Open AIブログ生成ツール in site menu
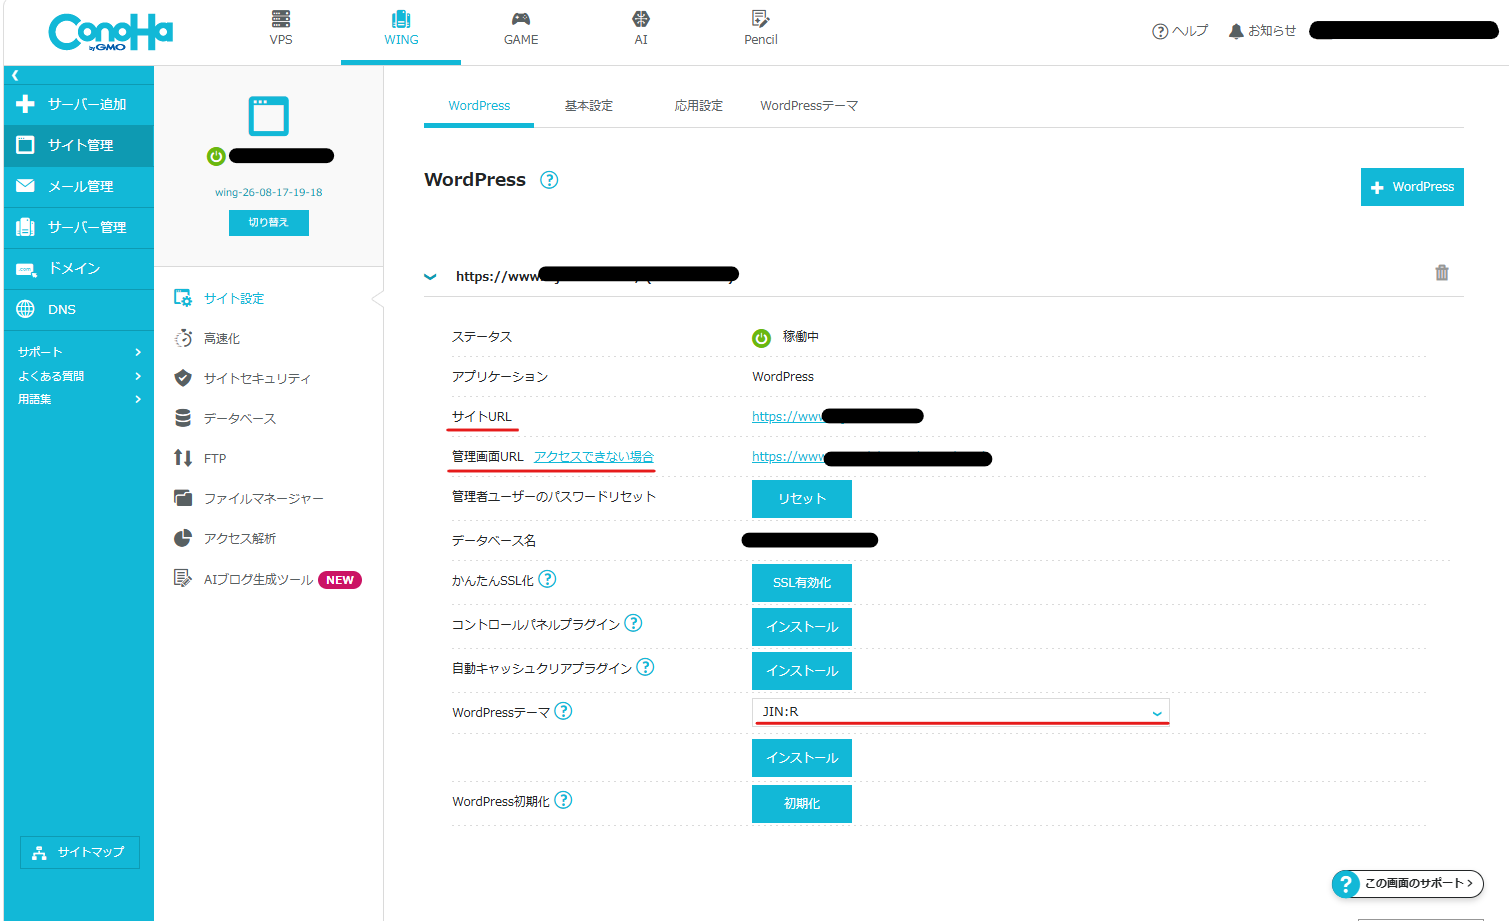This screenshot has width=1509, height=921. tap(268, 579)
